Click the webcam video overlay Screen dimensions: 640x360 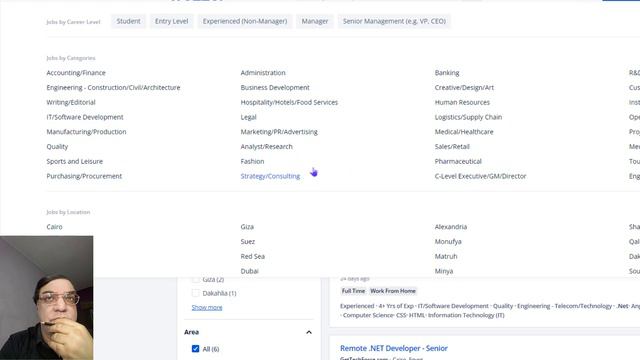(47, 298)
